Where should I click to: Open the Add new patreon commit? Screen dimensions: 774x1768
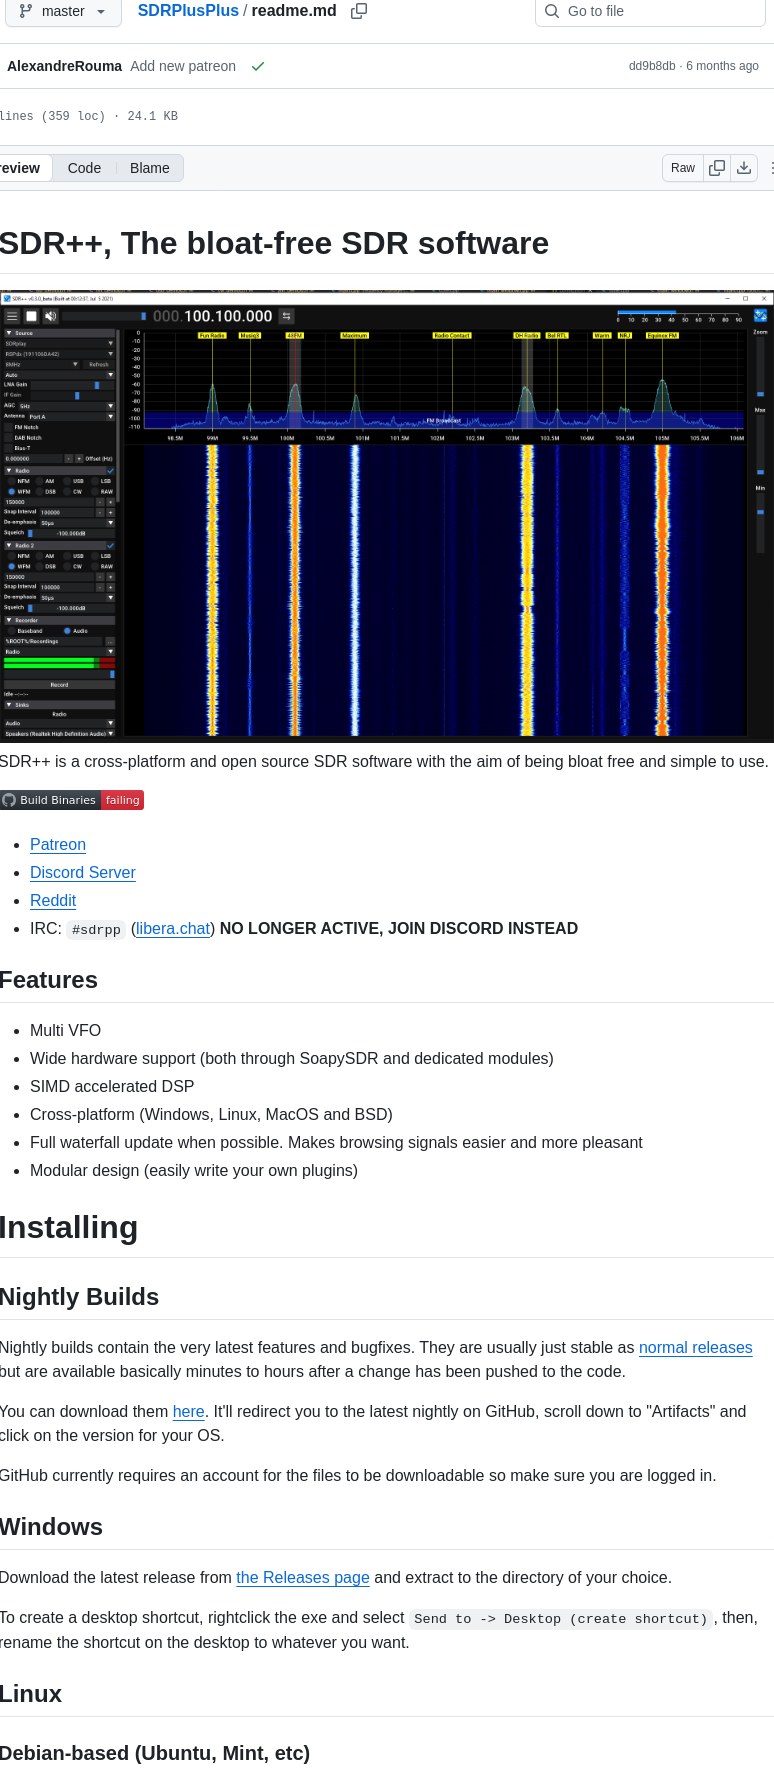point(183,66)
